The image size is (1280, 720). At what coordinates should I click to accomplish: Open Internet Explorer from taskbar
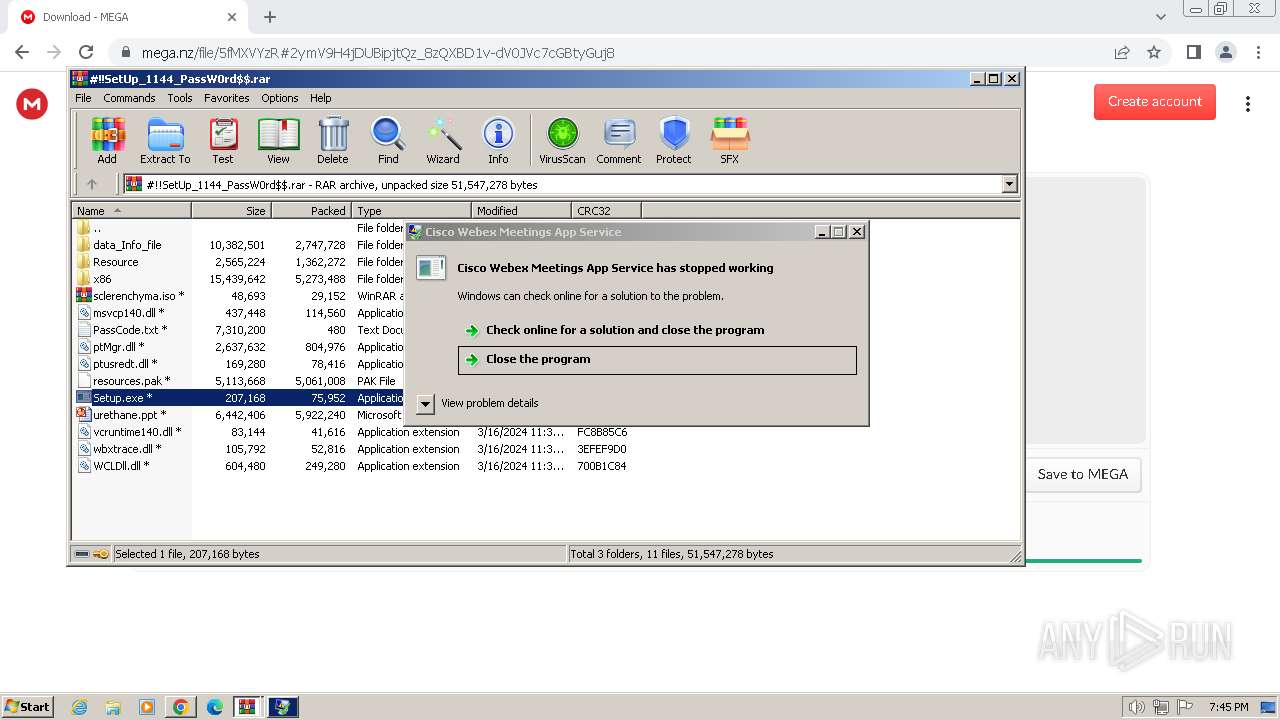click(x=79, y=707)
